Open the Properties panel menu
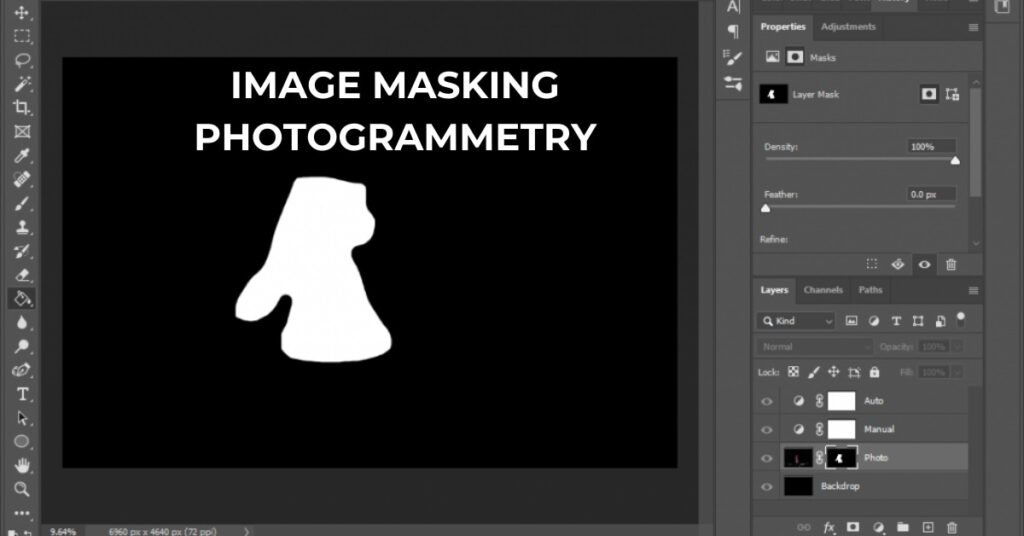The width and height of the screenshot is (1024, 536). click(973, 27)
